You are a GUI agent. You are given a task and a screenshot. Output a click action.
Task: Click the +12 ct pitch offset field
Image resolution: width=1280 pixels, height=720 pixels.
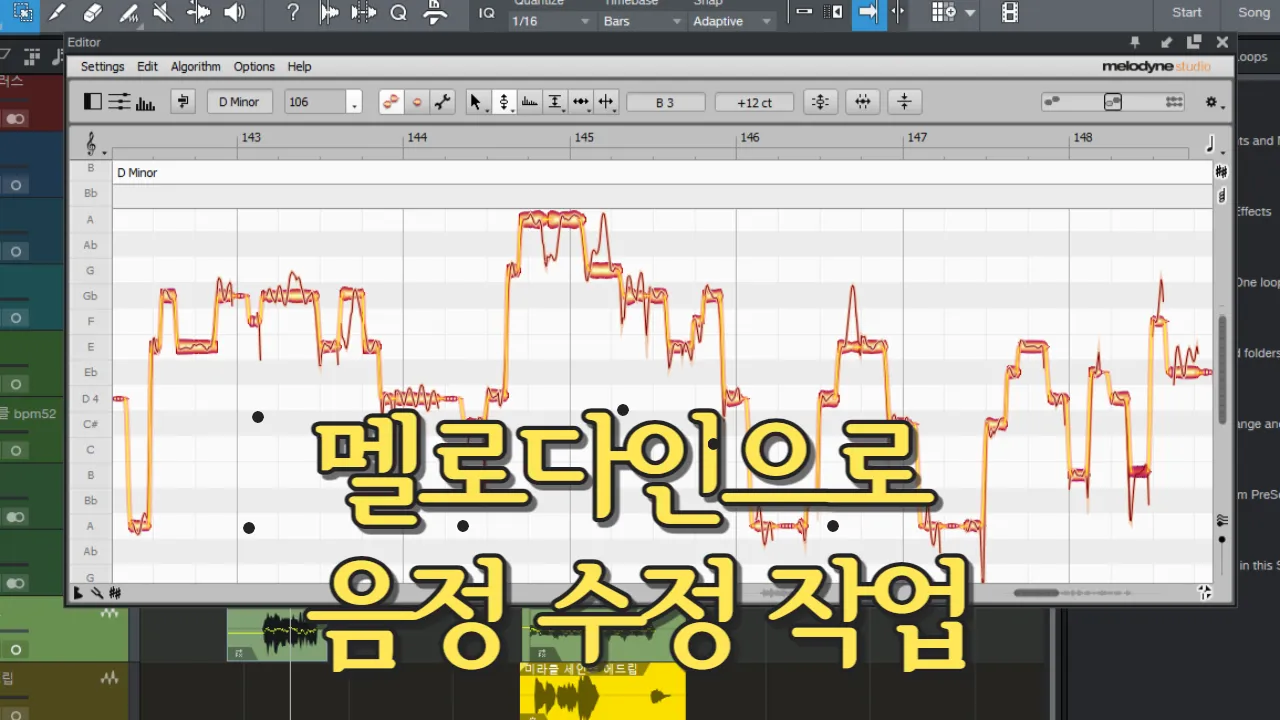point(754,102)
